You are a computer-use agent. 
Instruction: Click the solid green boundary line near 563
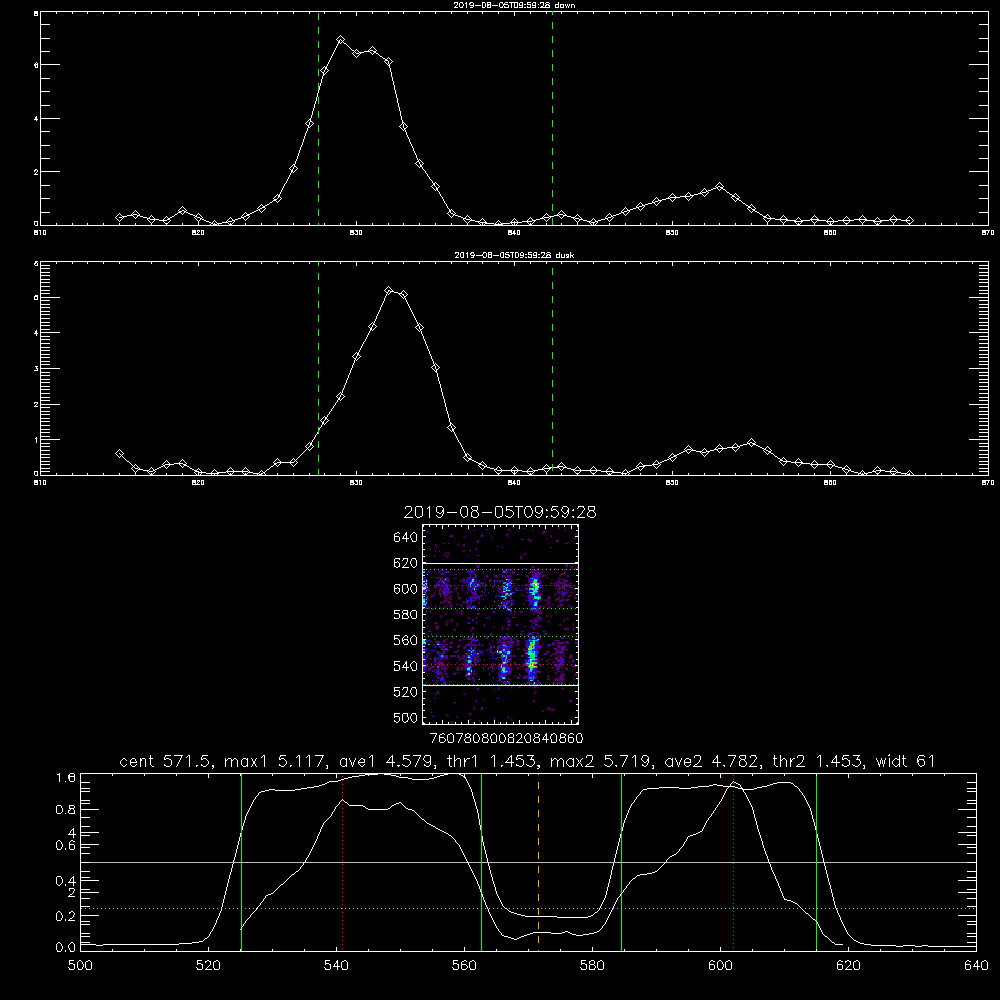482,861
